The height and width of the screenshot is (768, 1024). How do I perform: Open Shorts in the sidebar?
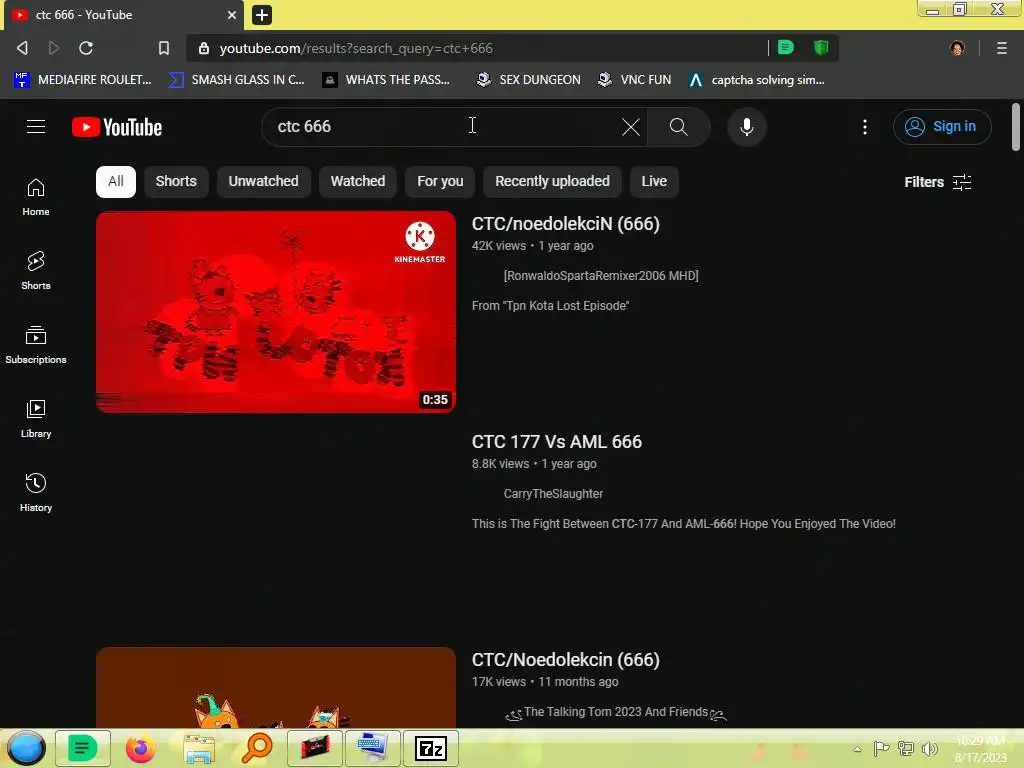click(x=36, y=271)
